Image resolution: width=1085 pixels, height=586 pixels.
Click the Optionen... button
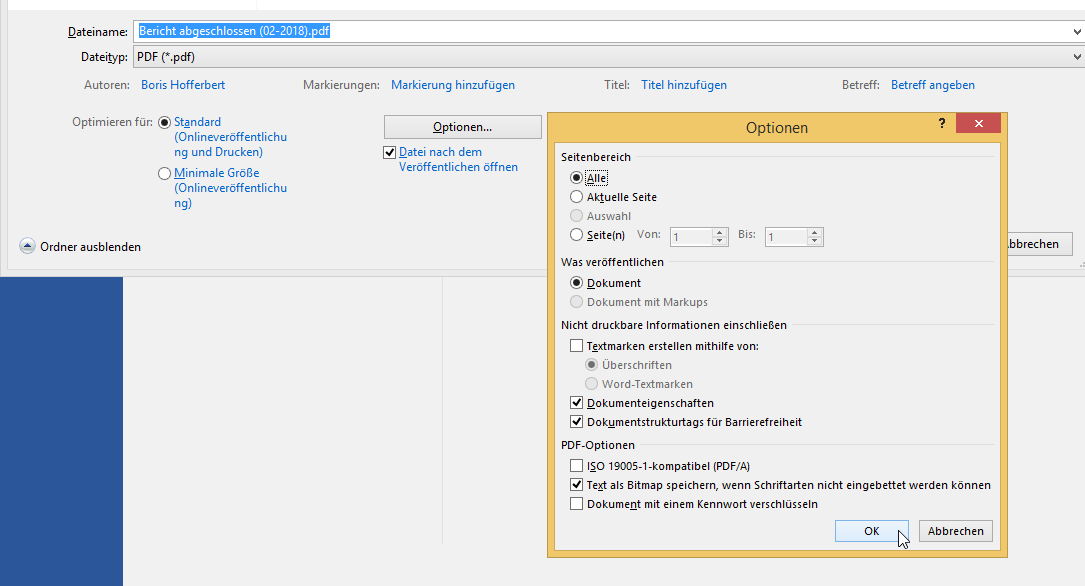point(462,127)
